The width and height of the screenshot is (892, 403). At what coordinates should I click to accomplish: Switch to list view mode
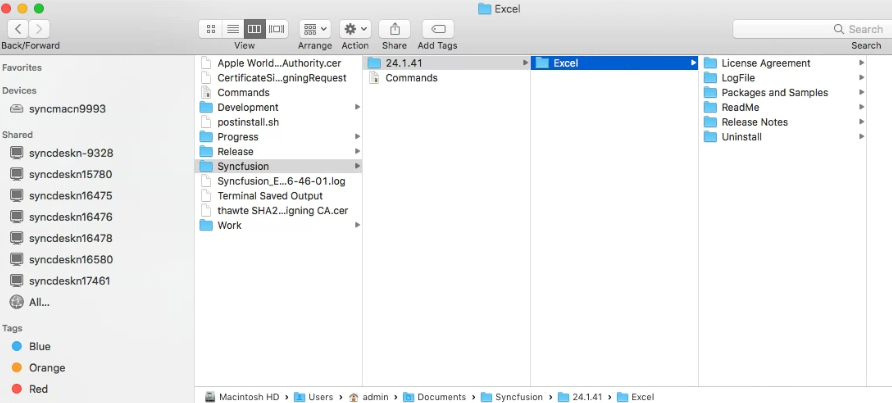click(x=233, y=29)
